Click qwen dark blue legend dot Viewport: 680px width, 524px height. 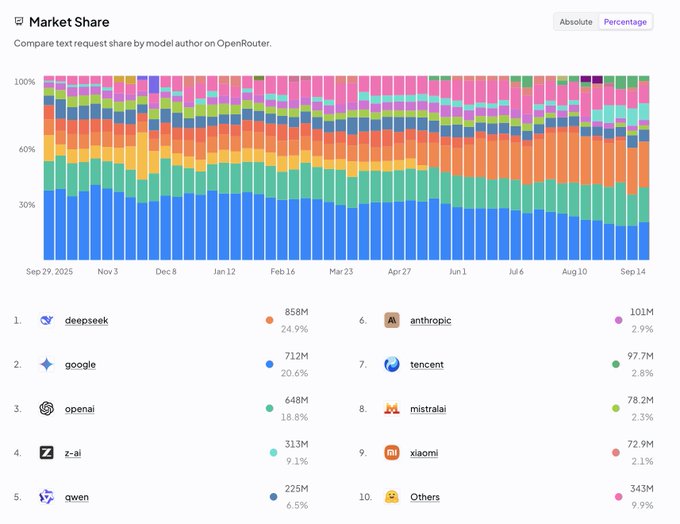click(x=273, y=497)
